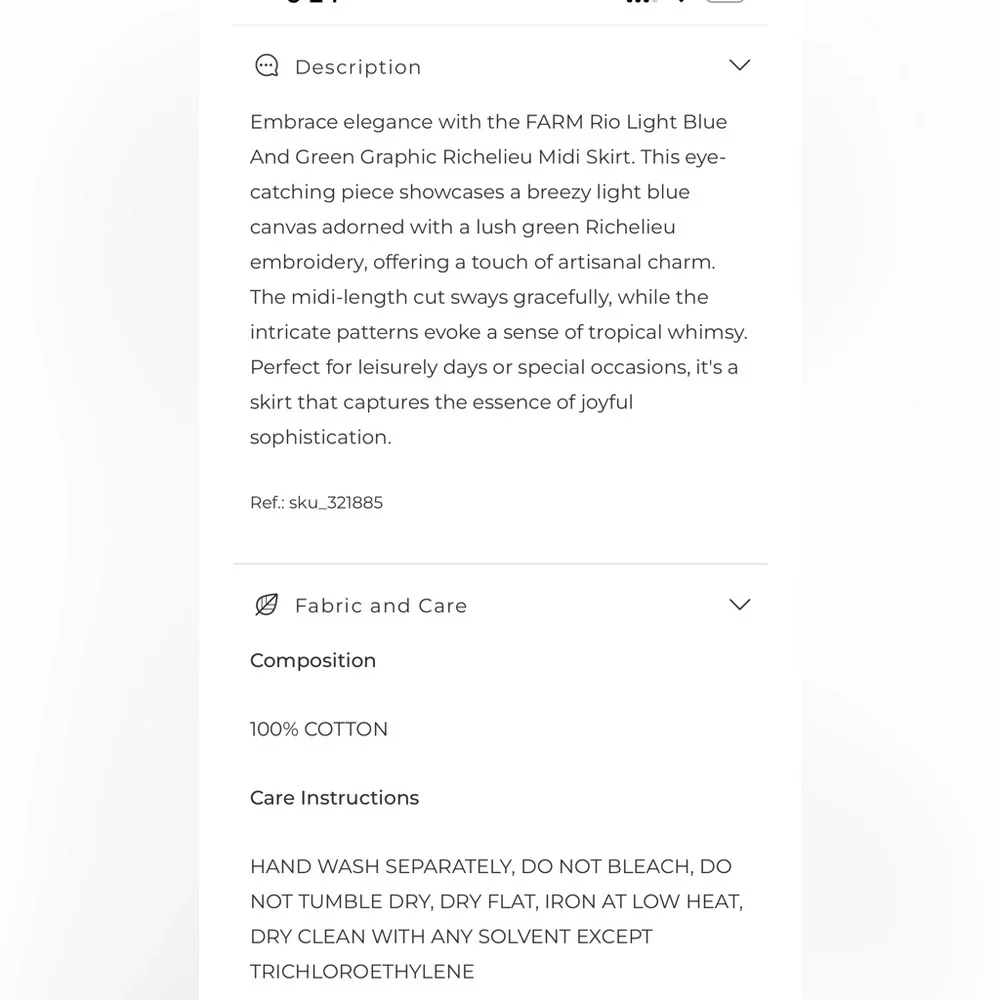The image size is (1000, 1000).
Task: Select the Composition heading
Action: pos(313,661)
